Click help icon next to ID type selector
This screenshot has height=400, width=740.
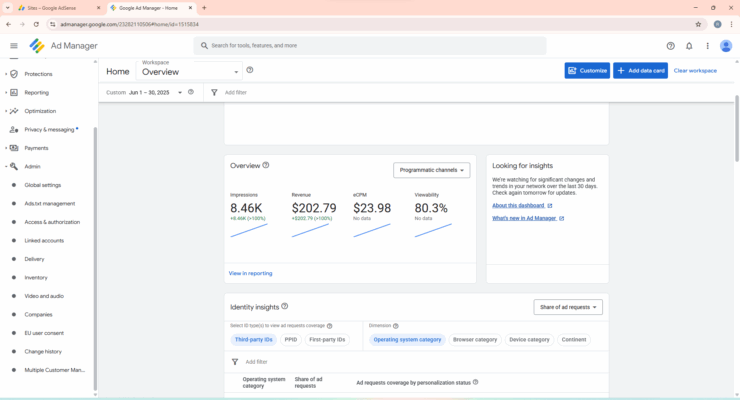click(x=329, y=326)
